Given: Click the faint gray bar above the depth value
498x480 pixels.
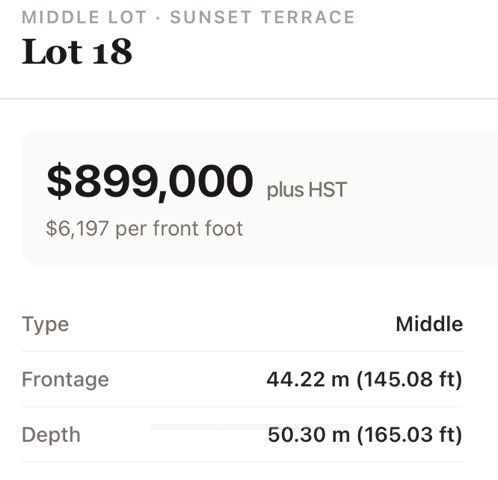Looking at the screenshot, I should click(x=250, y=427).
